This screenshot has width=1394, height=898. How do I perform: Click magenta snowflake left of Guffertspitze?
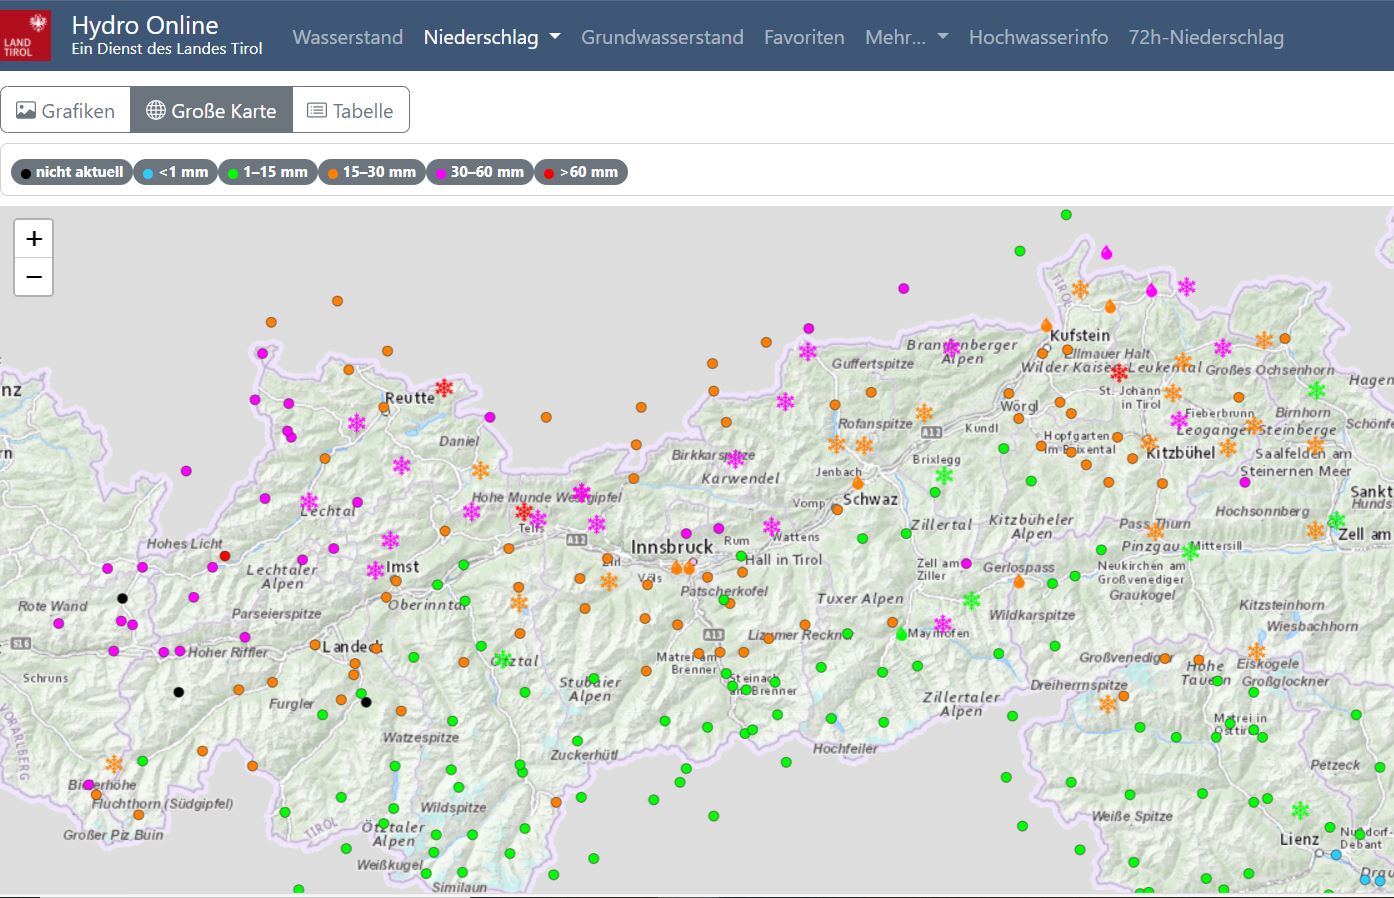tap(808, 351)
